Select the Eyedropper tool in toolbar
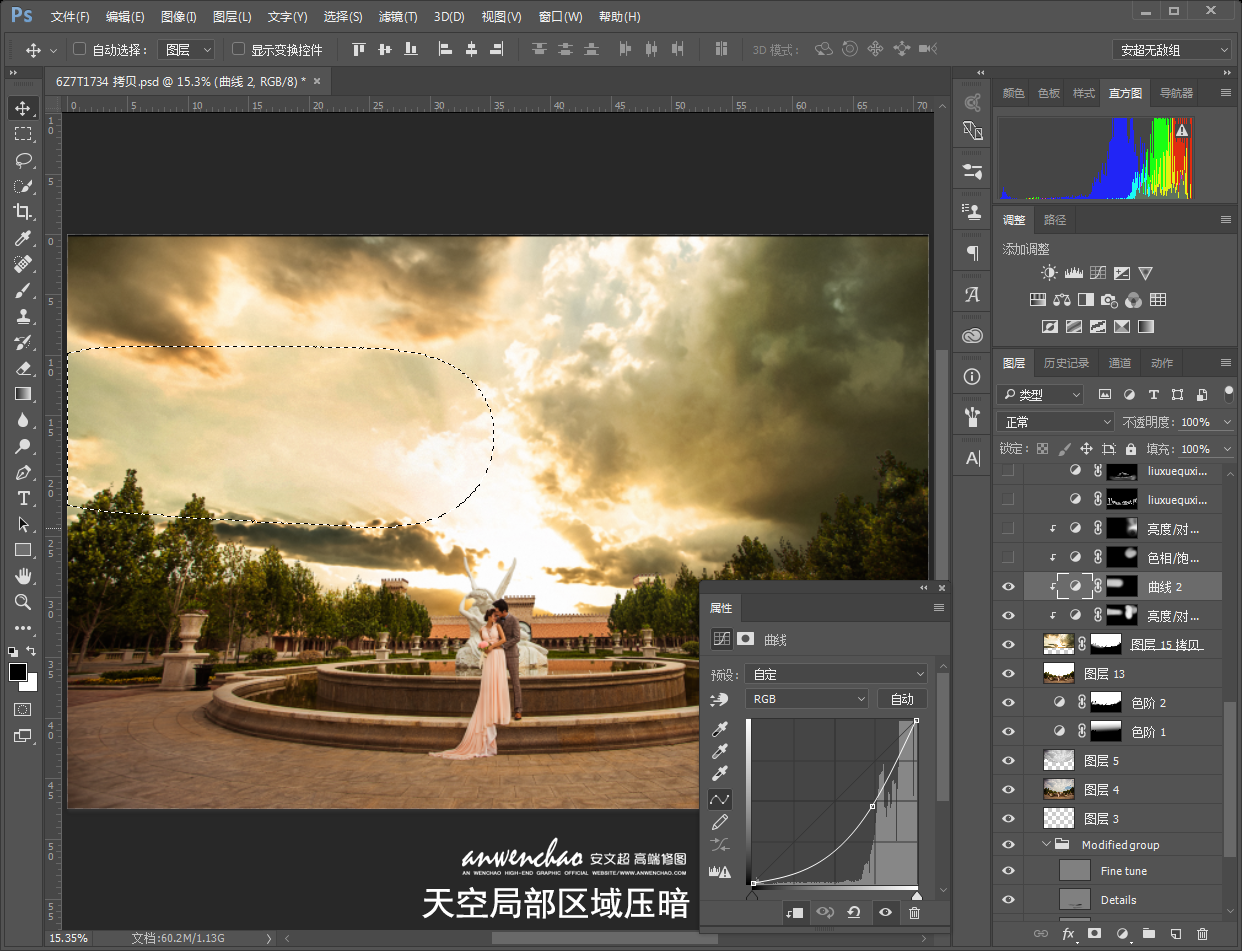The width and height of the screenshot is (1242, 951). pyautogui.click(x=23, y=238)
